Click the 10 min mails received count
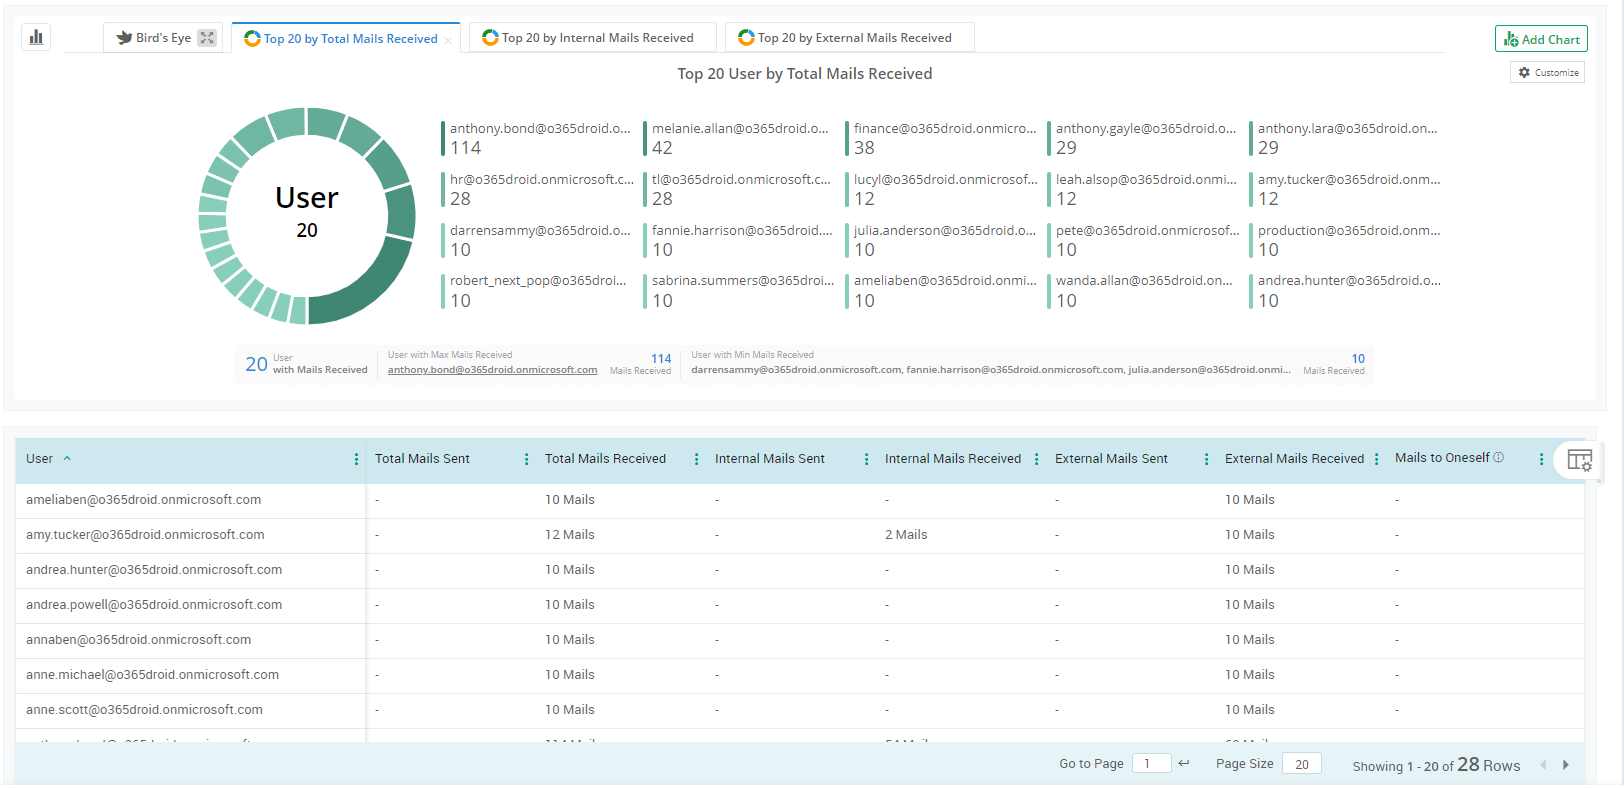 (1358, 359)
